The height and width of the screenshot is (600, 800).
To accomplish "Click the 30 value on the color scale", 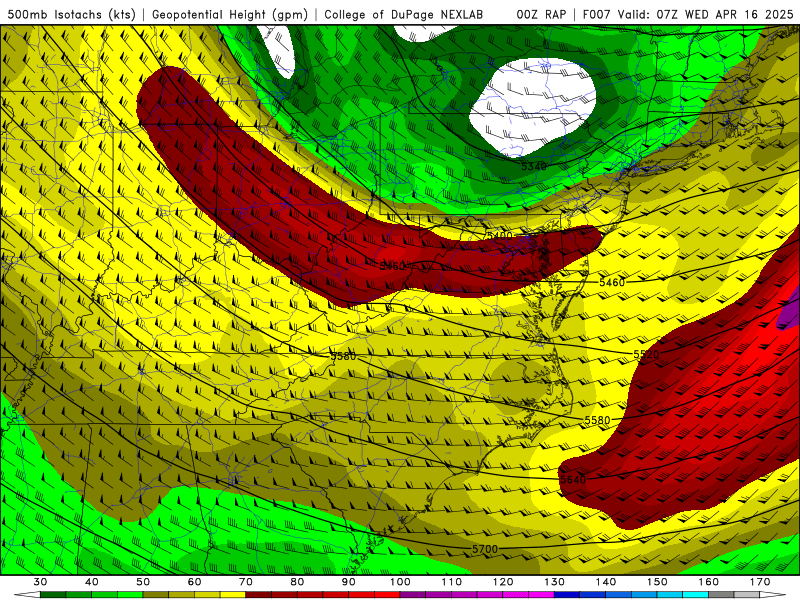I will tap(40, 582).
